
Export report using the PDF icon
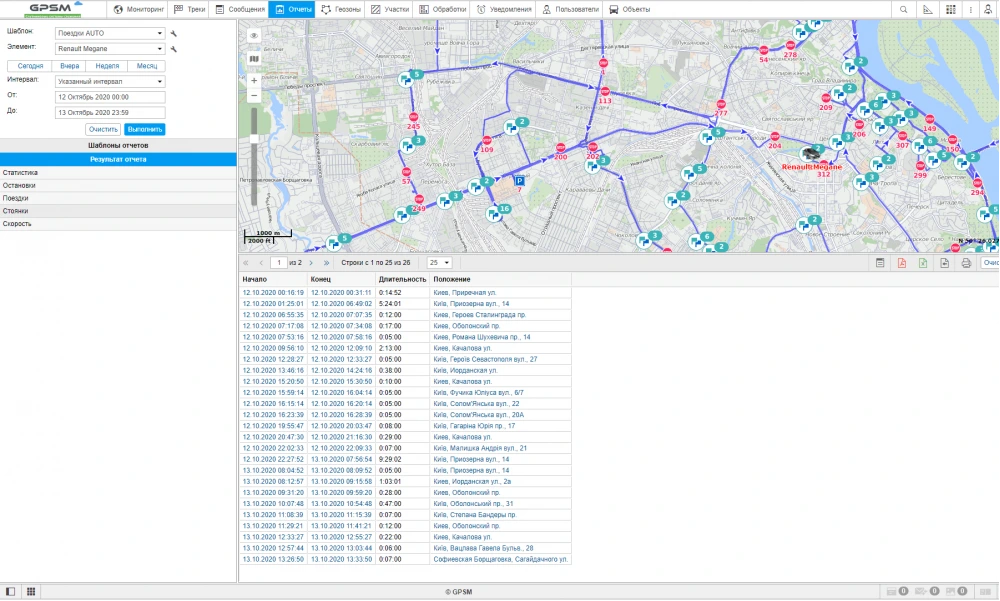tap(901, 263)
